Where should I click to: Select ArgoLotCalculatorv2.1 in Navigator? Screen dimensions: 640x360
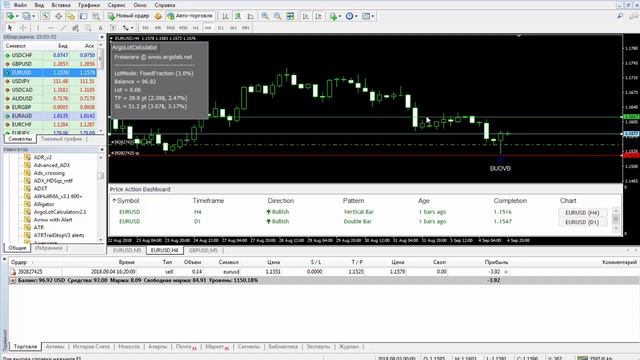pos(60,212)
